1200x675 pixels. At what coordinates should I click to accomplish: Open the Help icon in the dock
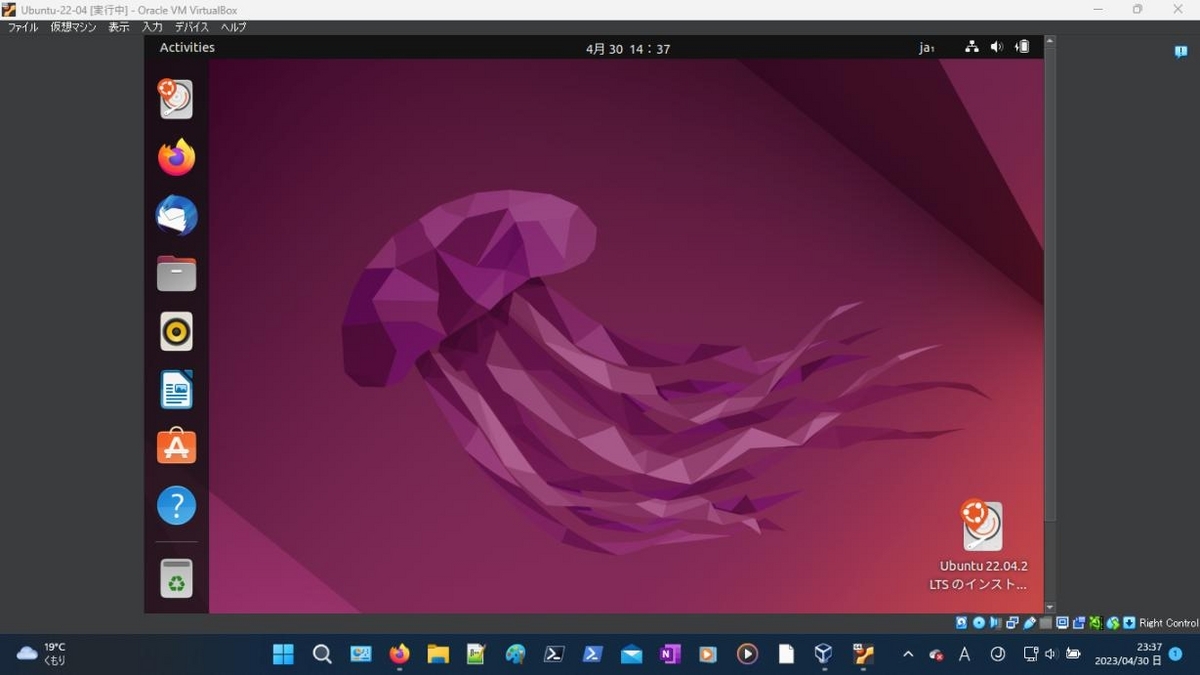point(176,505)
